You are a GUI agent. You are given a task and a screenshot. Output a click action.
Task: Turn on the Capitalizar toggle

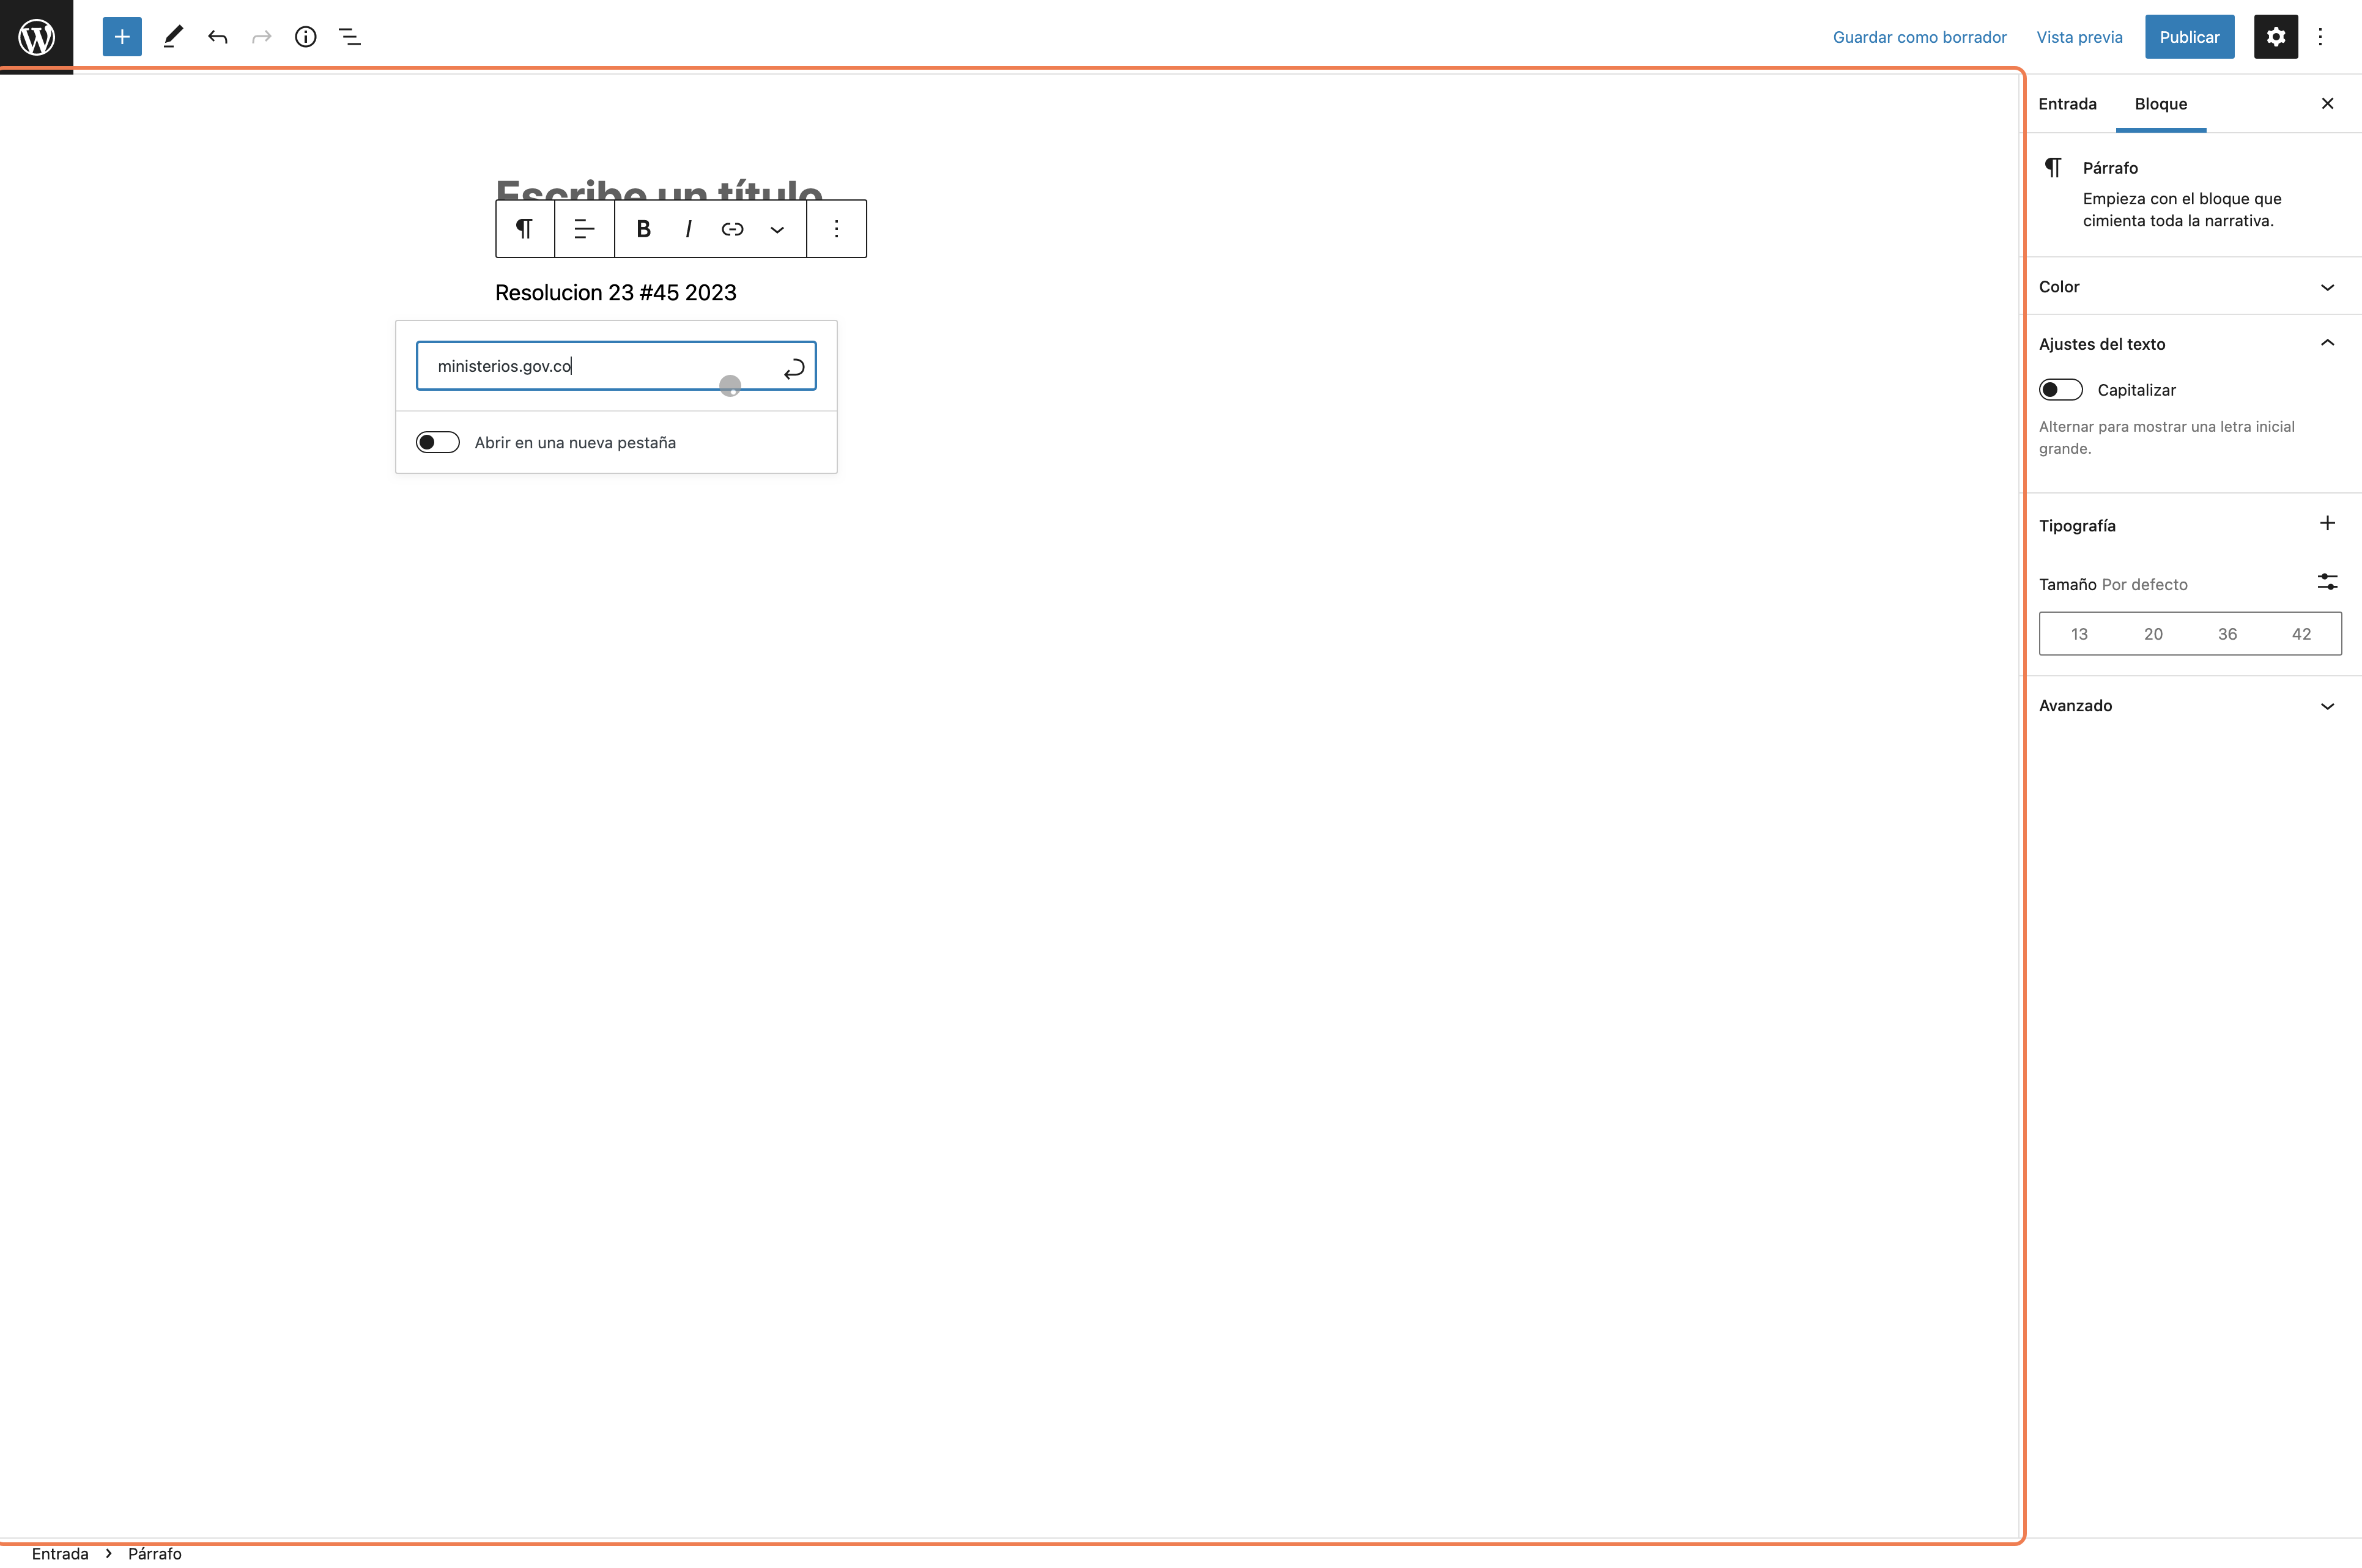tap(2060, 390)
